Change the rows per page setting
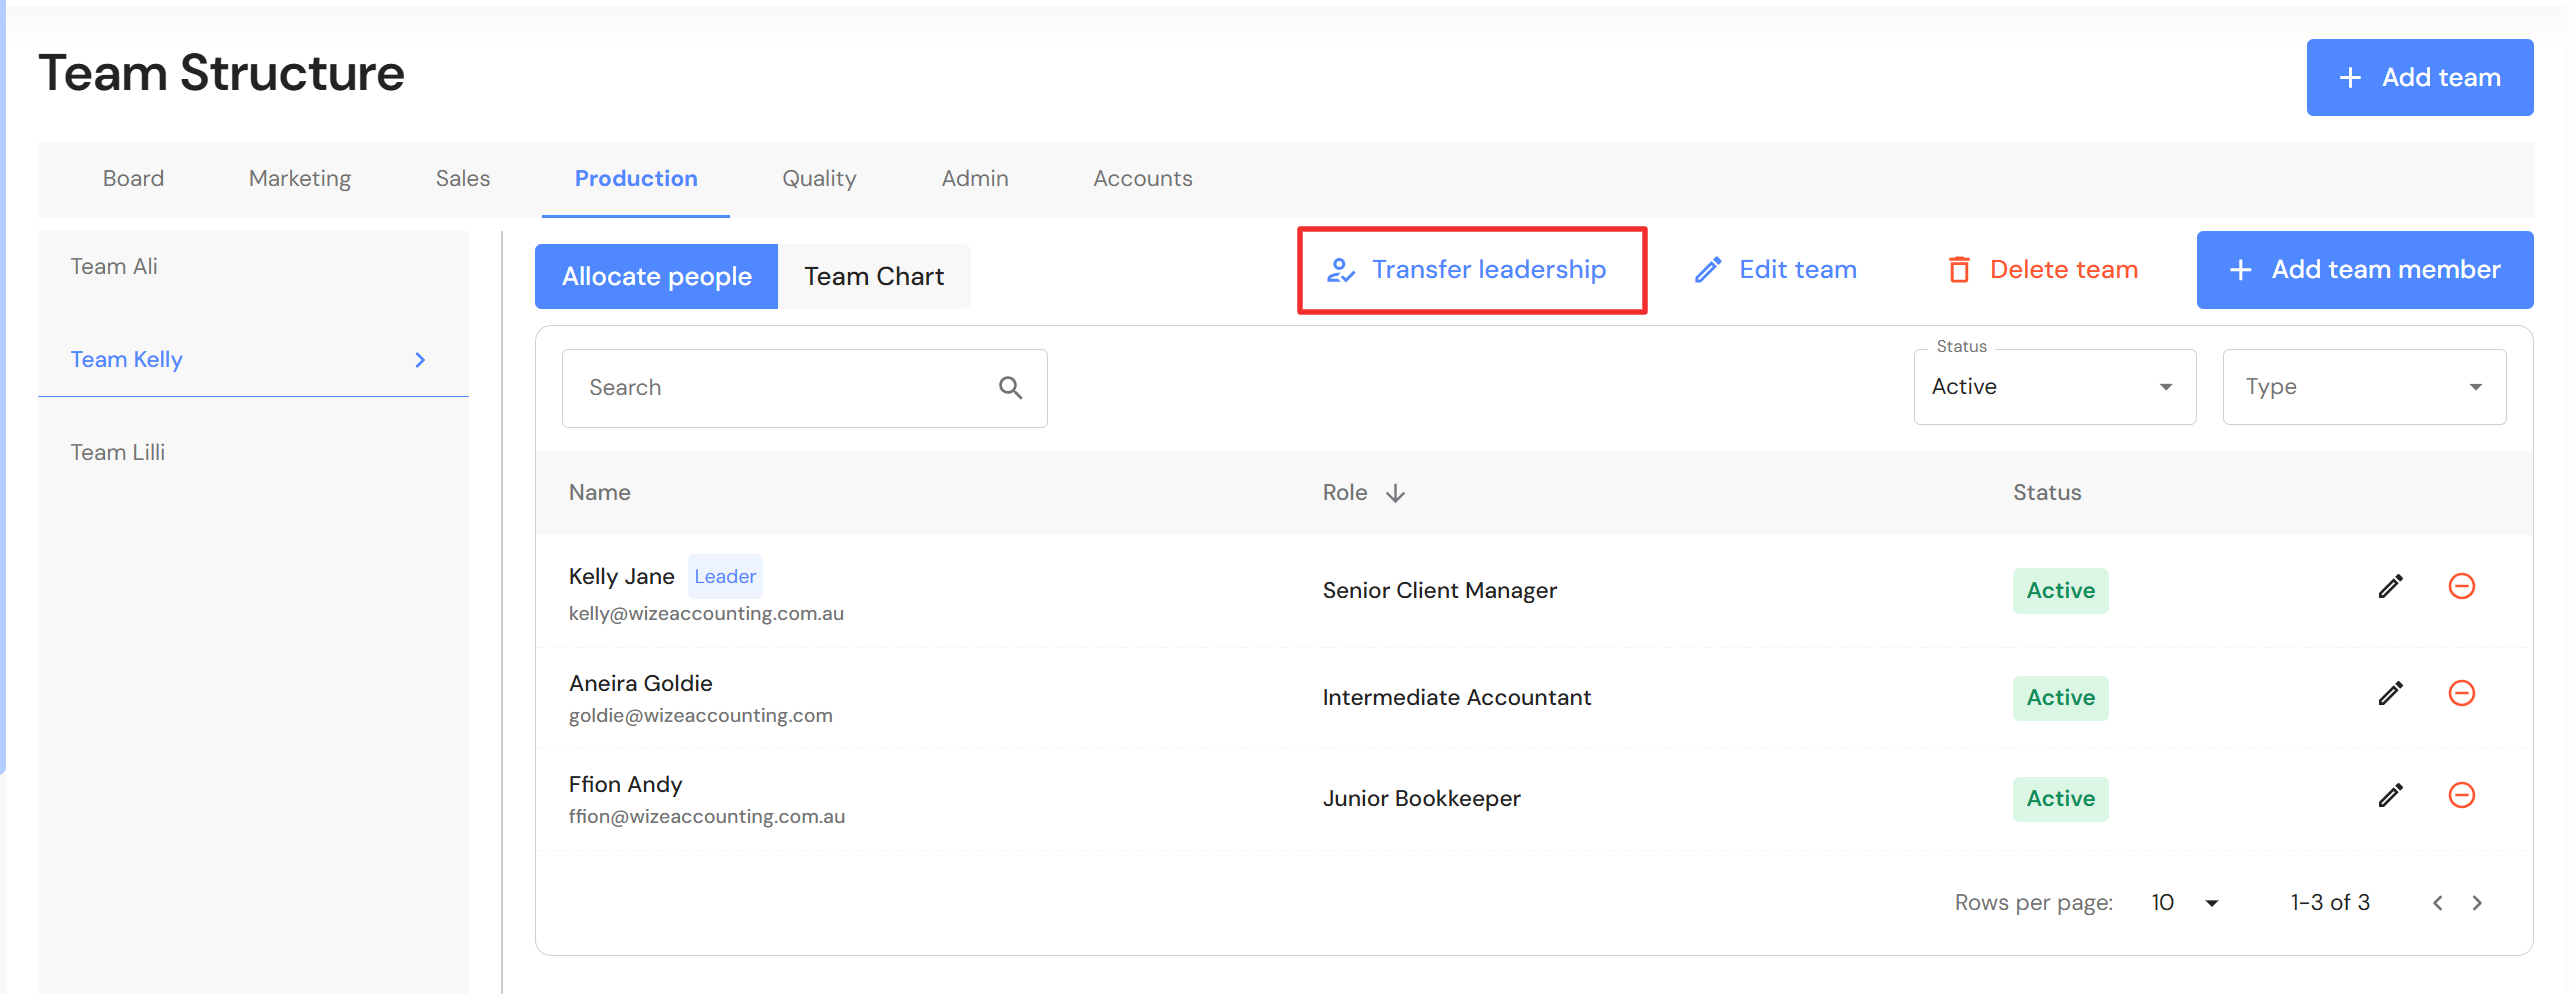The image size is (2569, 994). [x=2185, y=903]
